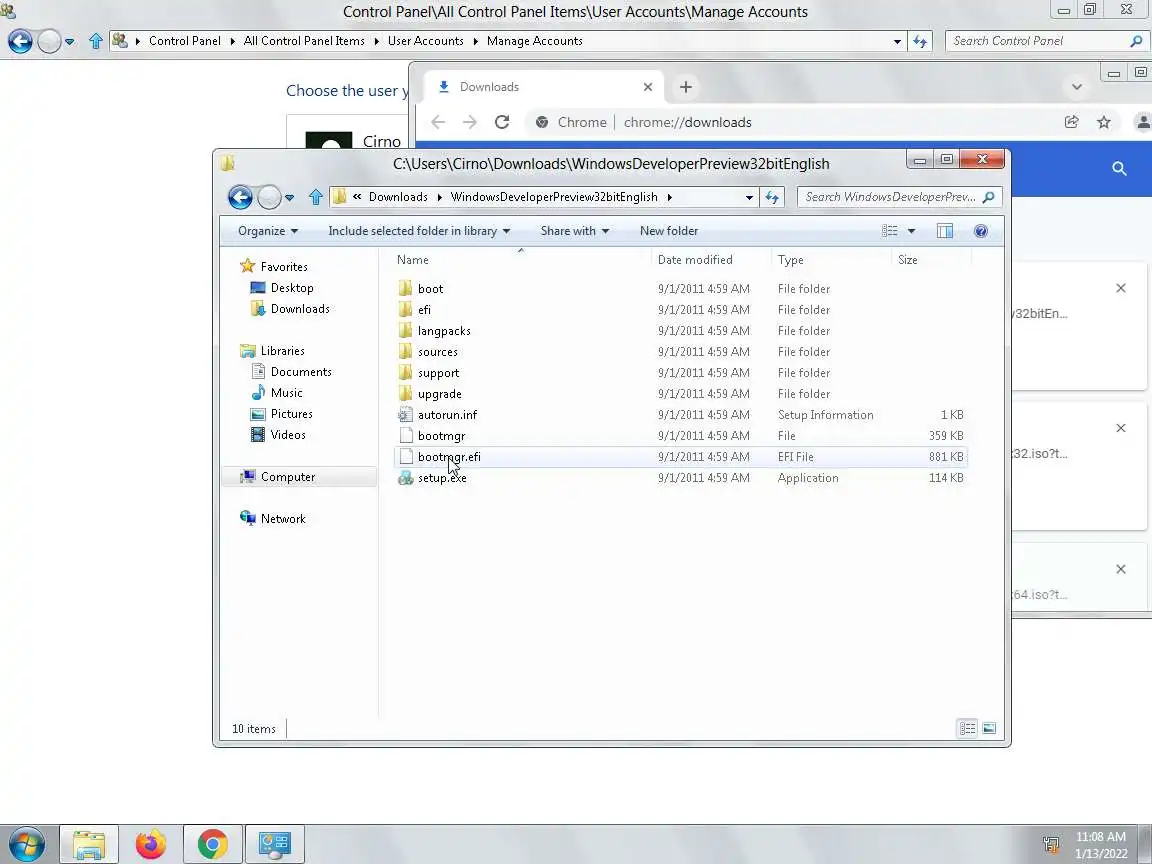Viewport: 1152px width, 864px height.
Task: Go up one folder level in Explorer
Action: (x=316, y=197)
